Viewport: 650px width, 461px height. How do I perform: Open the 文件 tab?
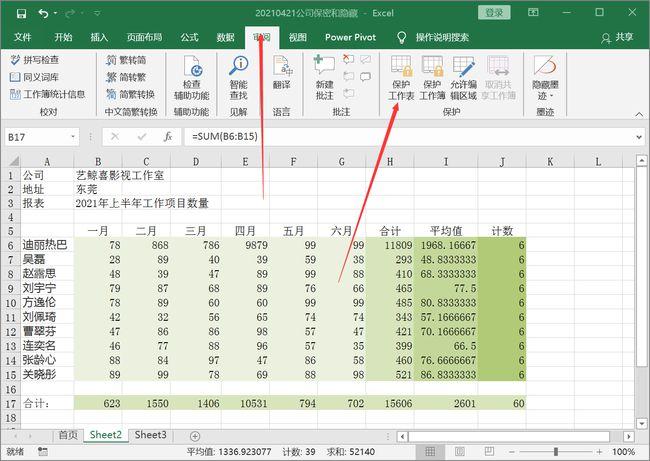coord(22,37)
